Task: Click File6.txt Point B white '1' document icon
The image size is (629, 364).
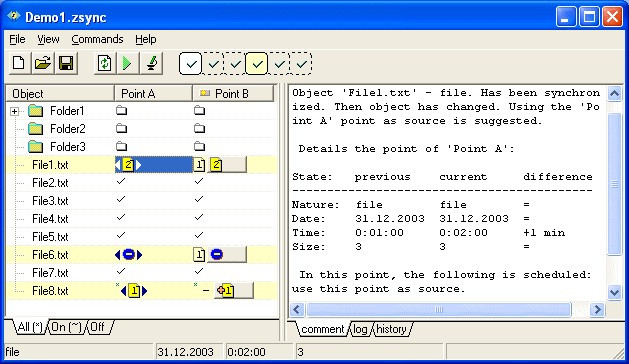Action: click(x=199, y=255)
